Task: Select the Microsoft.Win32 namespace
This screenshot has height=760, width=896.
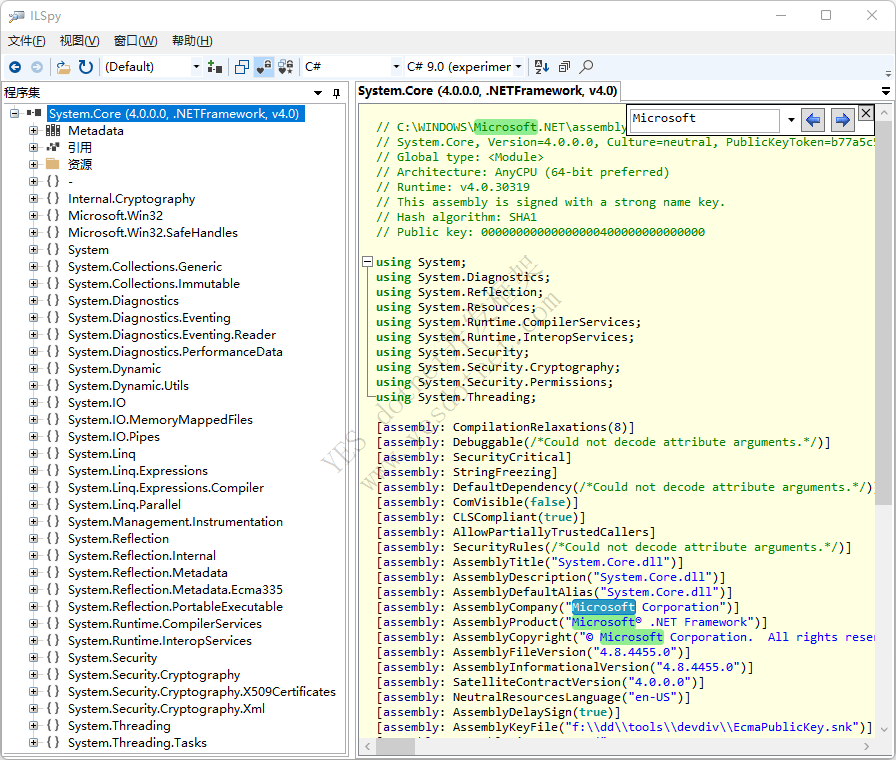Action: 115,216
